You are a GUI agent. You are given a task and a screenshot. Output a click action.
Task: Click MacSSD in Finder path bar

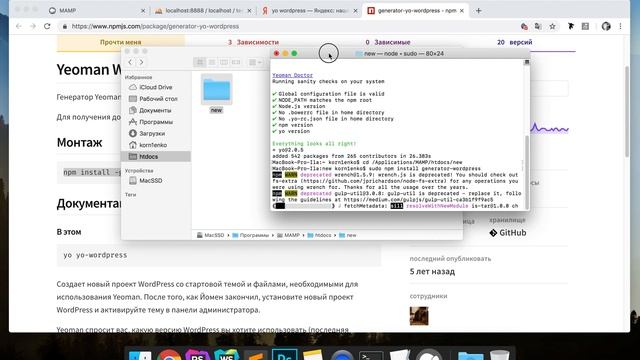[x=211, y=236]
